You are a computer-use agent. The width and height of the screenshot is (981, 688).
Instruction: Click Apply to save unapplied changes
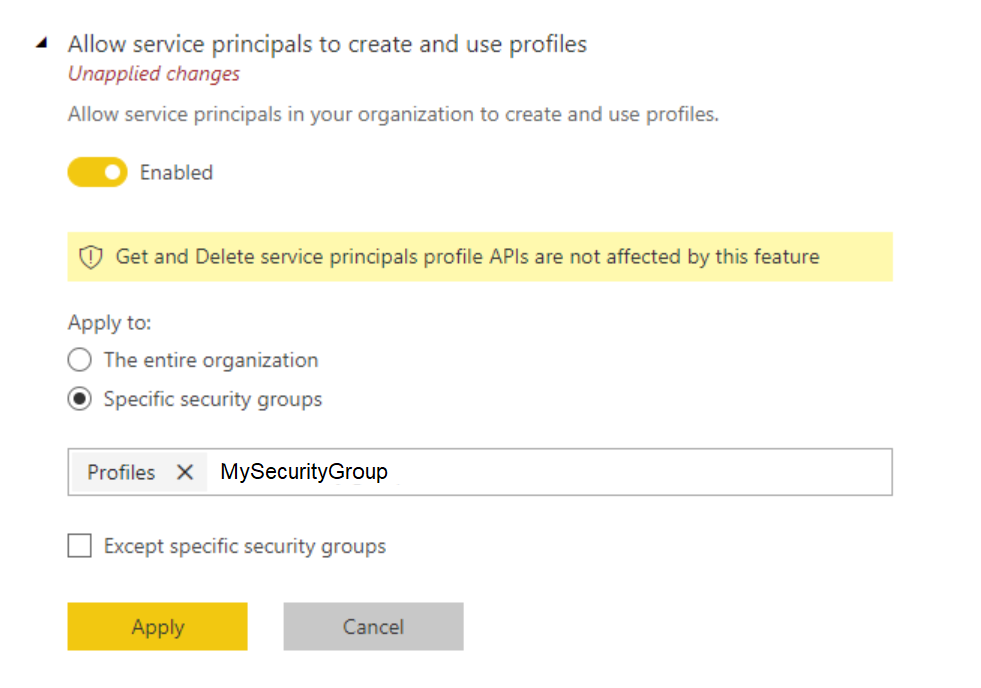coord(157,627)
